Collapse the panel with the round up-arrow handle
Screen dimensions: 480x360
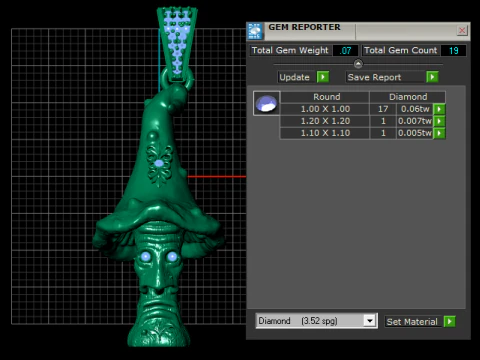click(358, 64)
